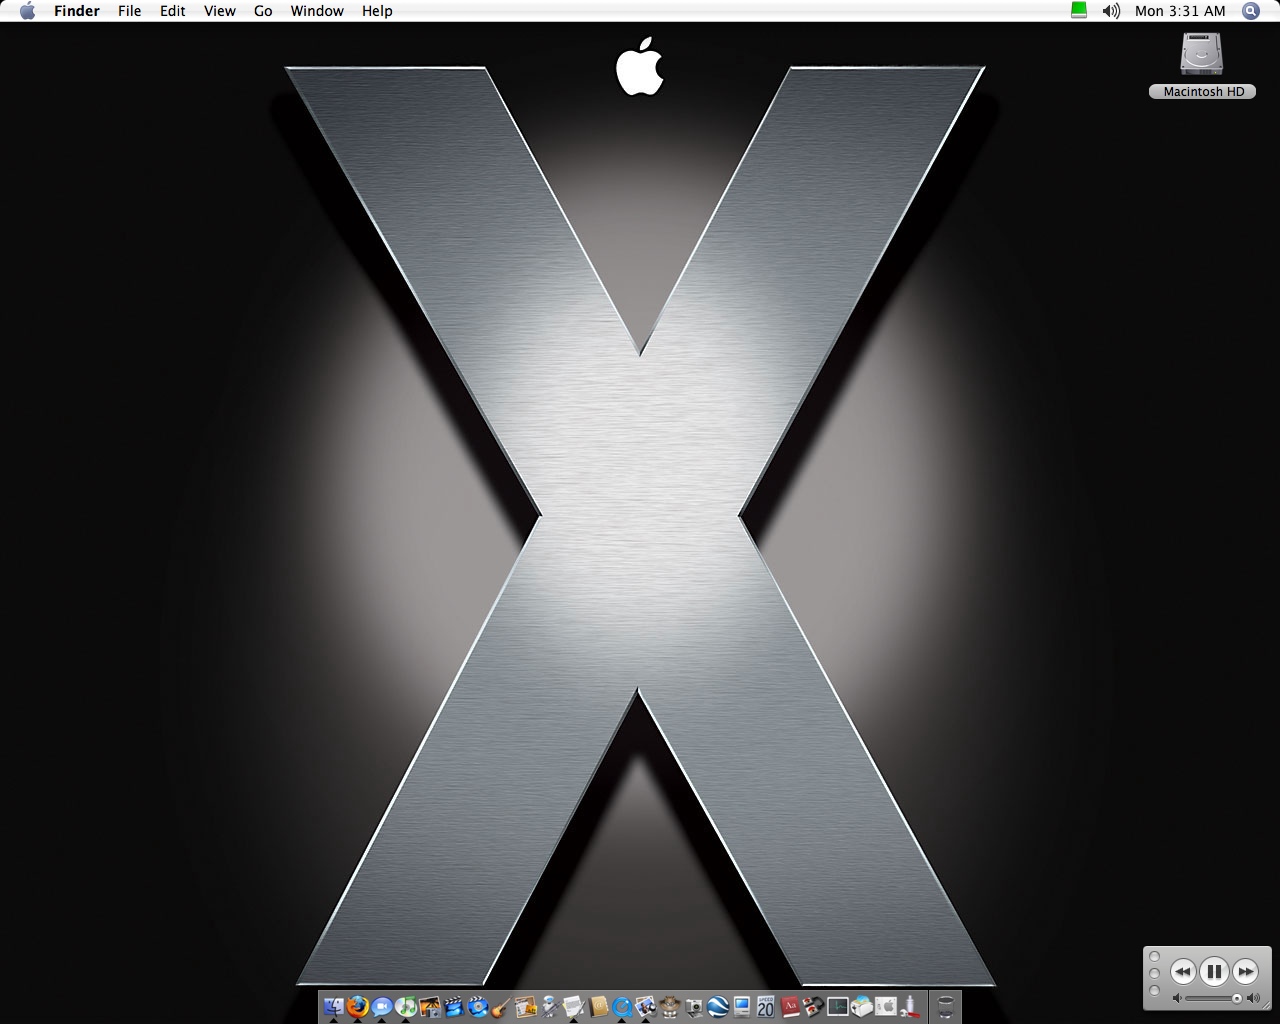The image size is (1280, 1024).
Task: Launch QuickTime Player from the Dock
Action: point(621,1006)
